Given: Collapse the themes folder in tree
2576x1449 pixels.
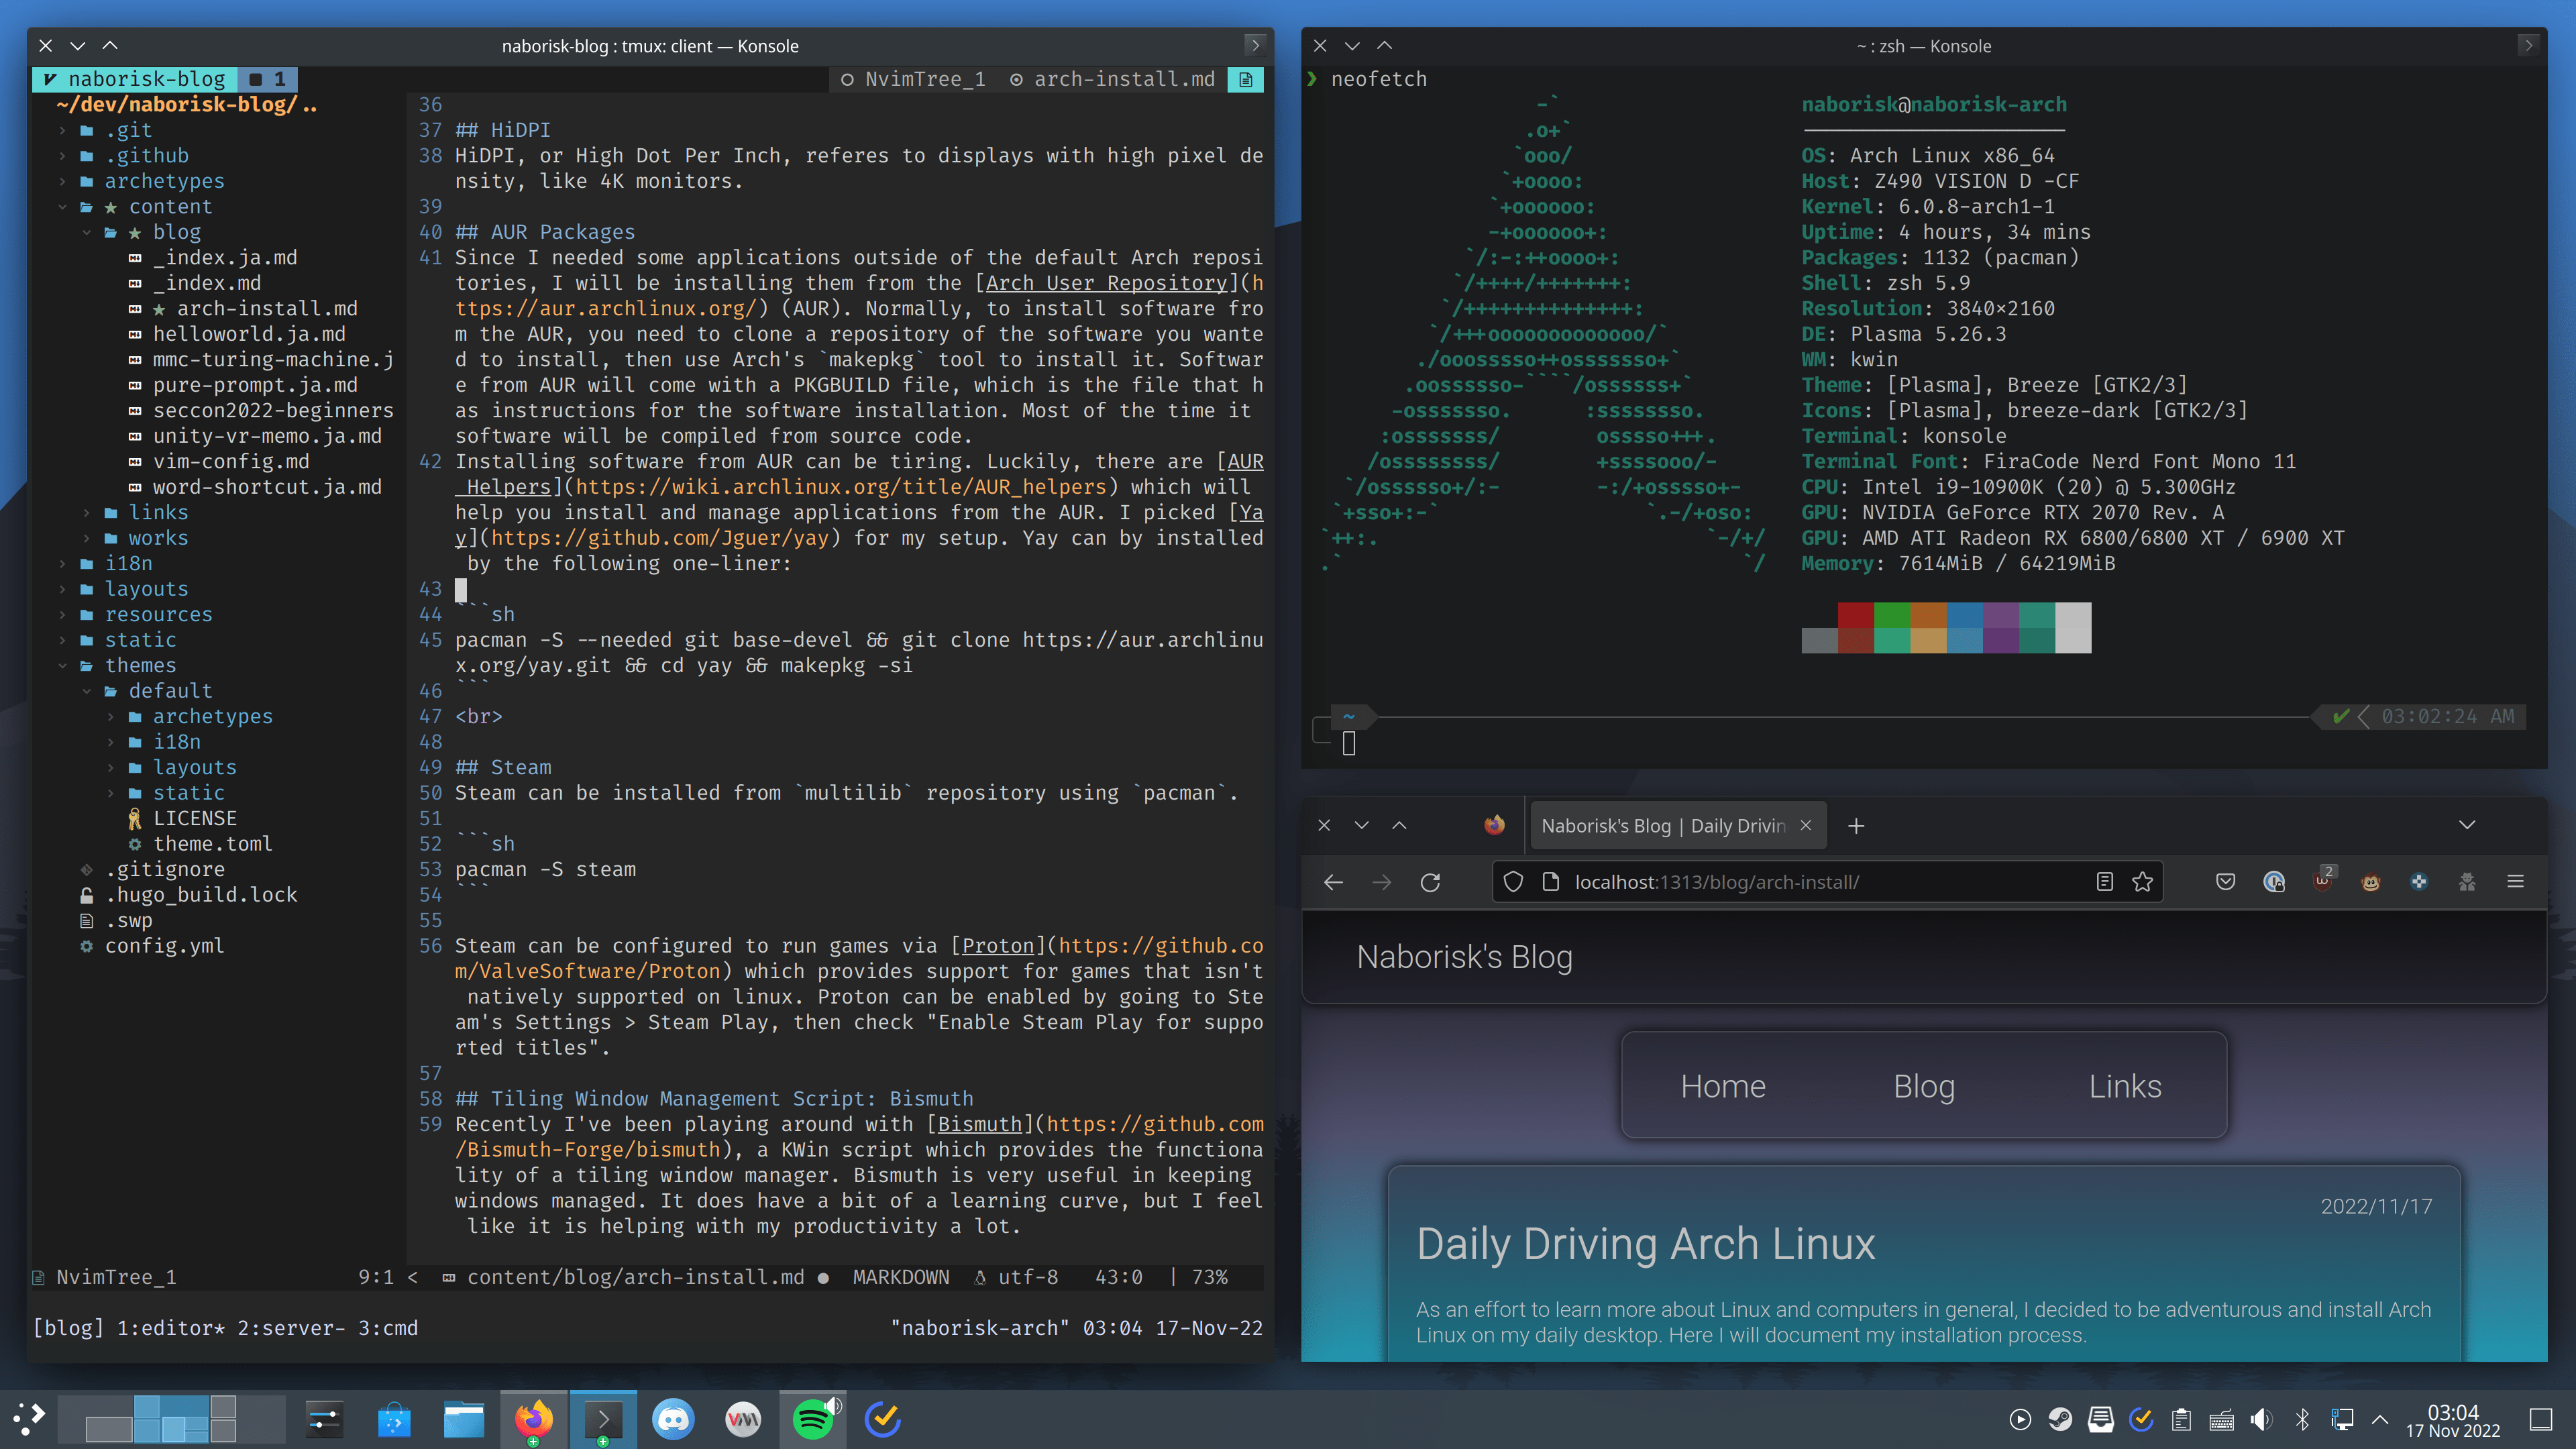Looking at the screenshot, I should click(x=140, y=665).
